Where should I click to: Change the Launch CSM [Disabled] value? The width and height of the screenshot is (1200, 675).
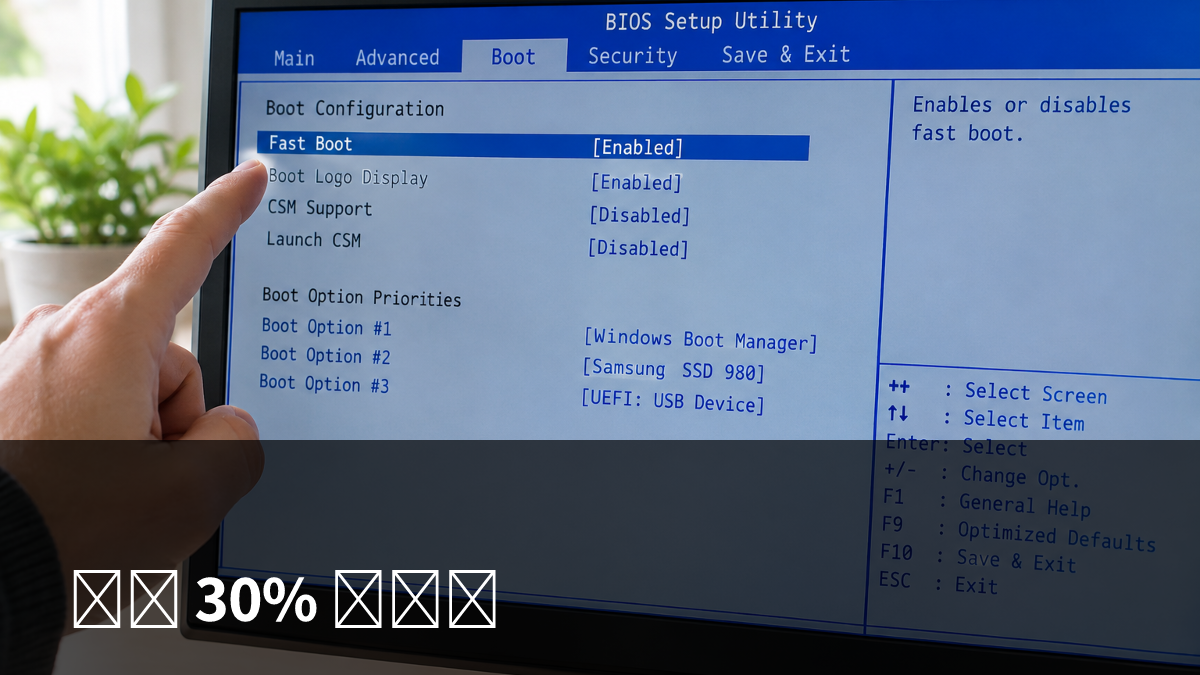(638, 247)
